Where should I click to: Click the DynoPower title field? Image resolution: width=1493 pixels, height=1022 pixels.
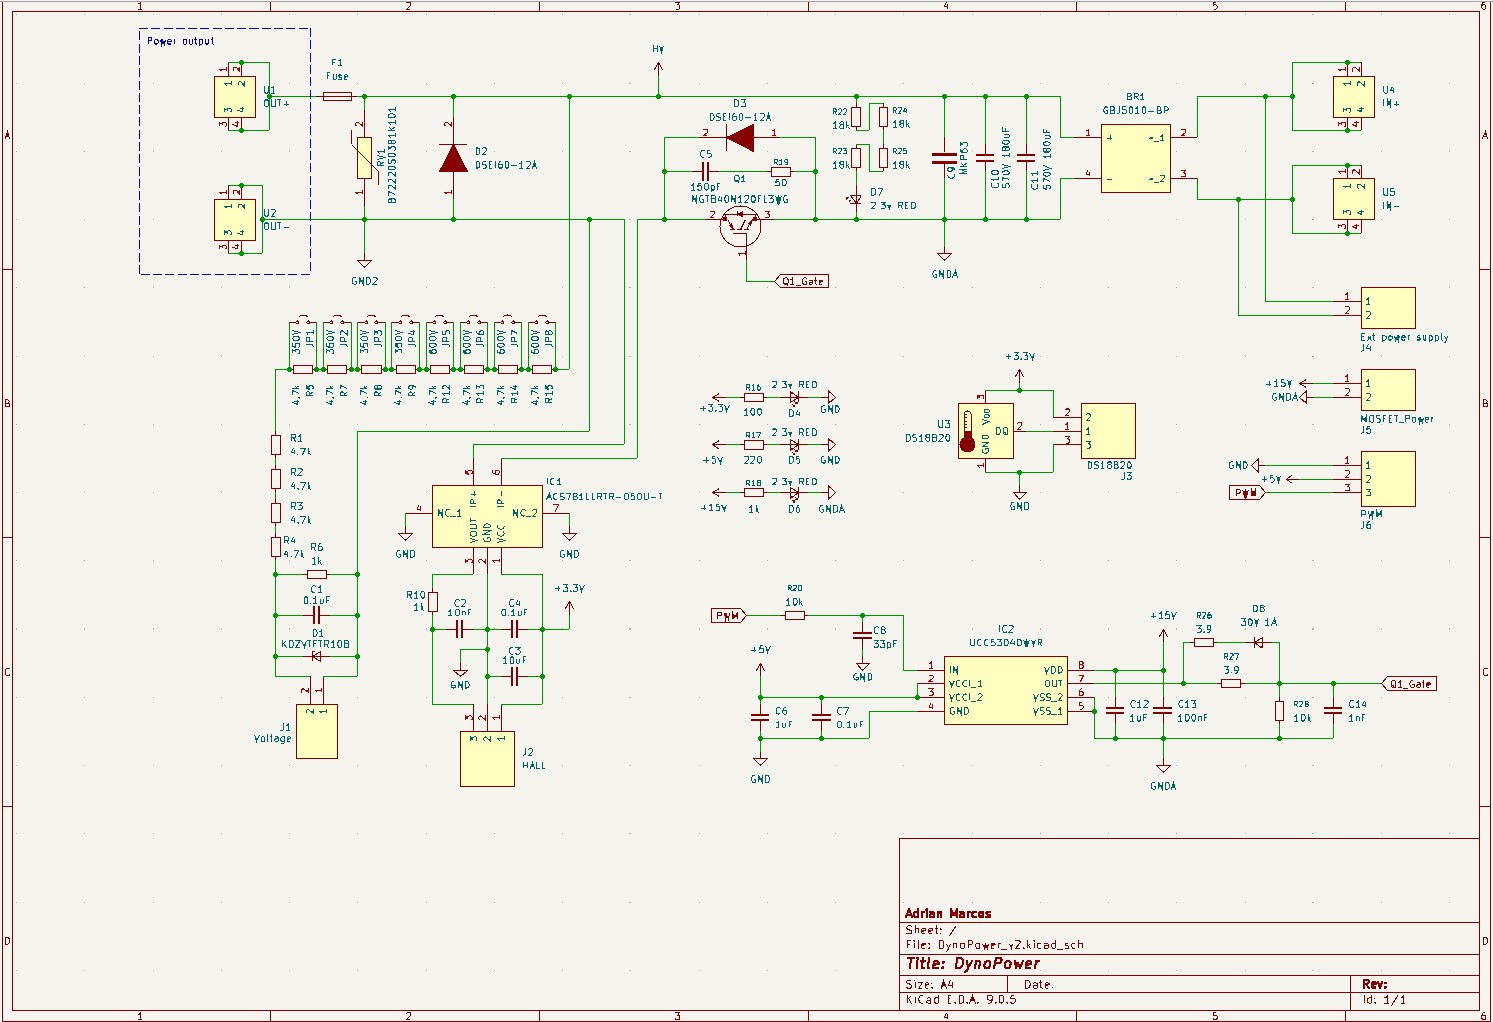tap(972, 964)
